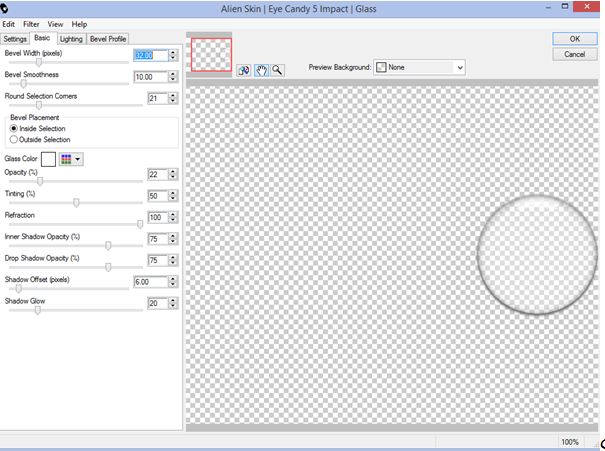This screenshot has width=605, height=451.
Task: Open the glass color palette grid
Action: point(66,159)
